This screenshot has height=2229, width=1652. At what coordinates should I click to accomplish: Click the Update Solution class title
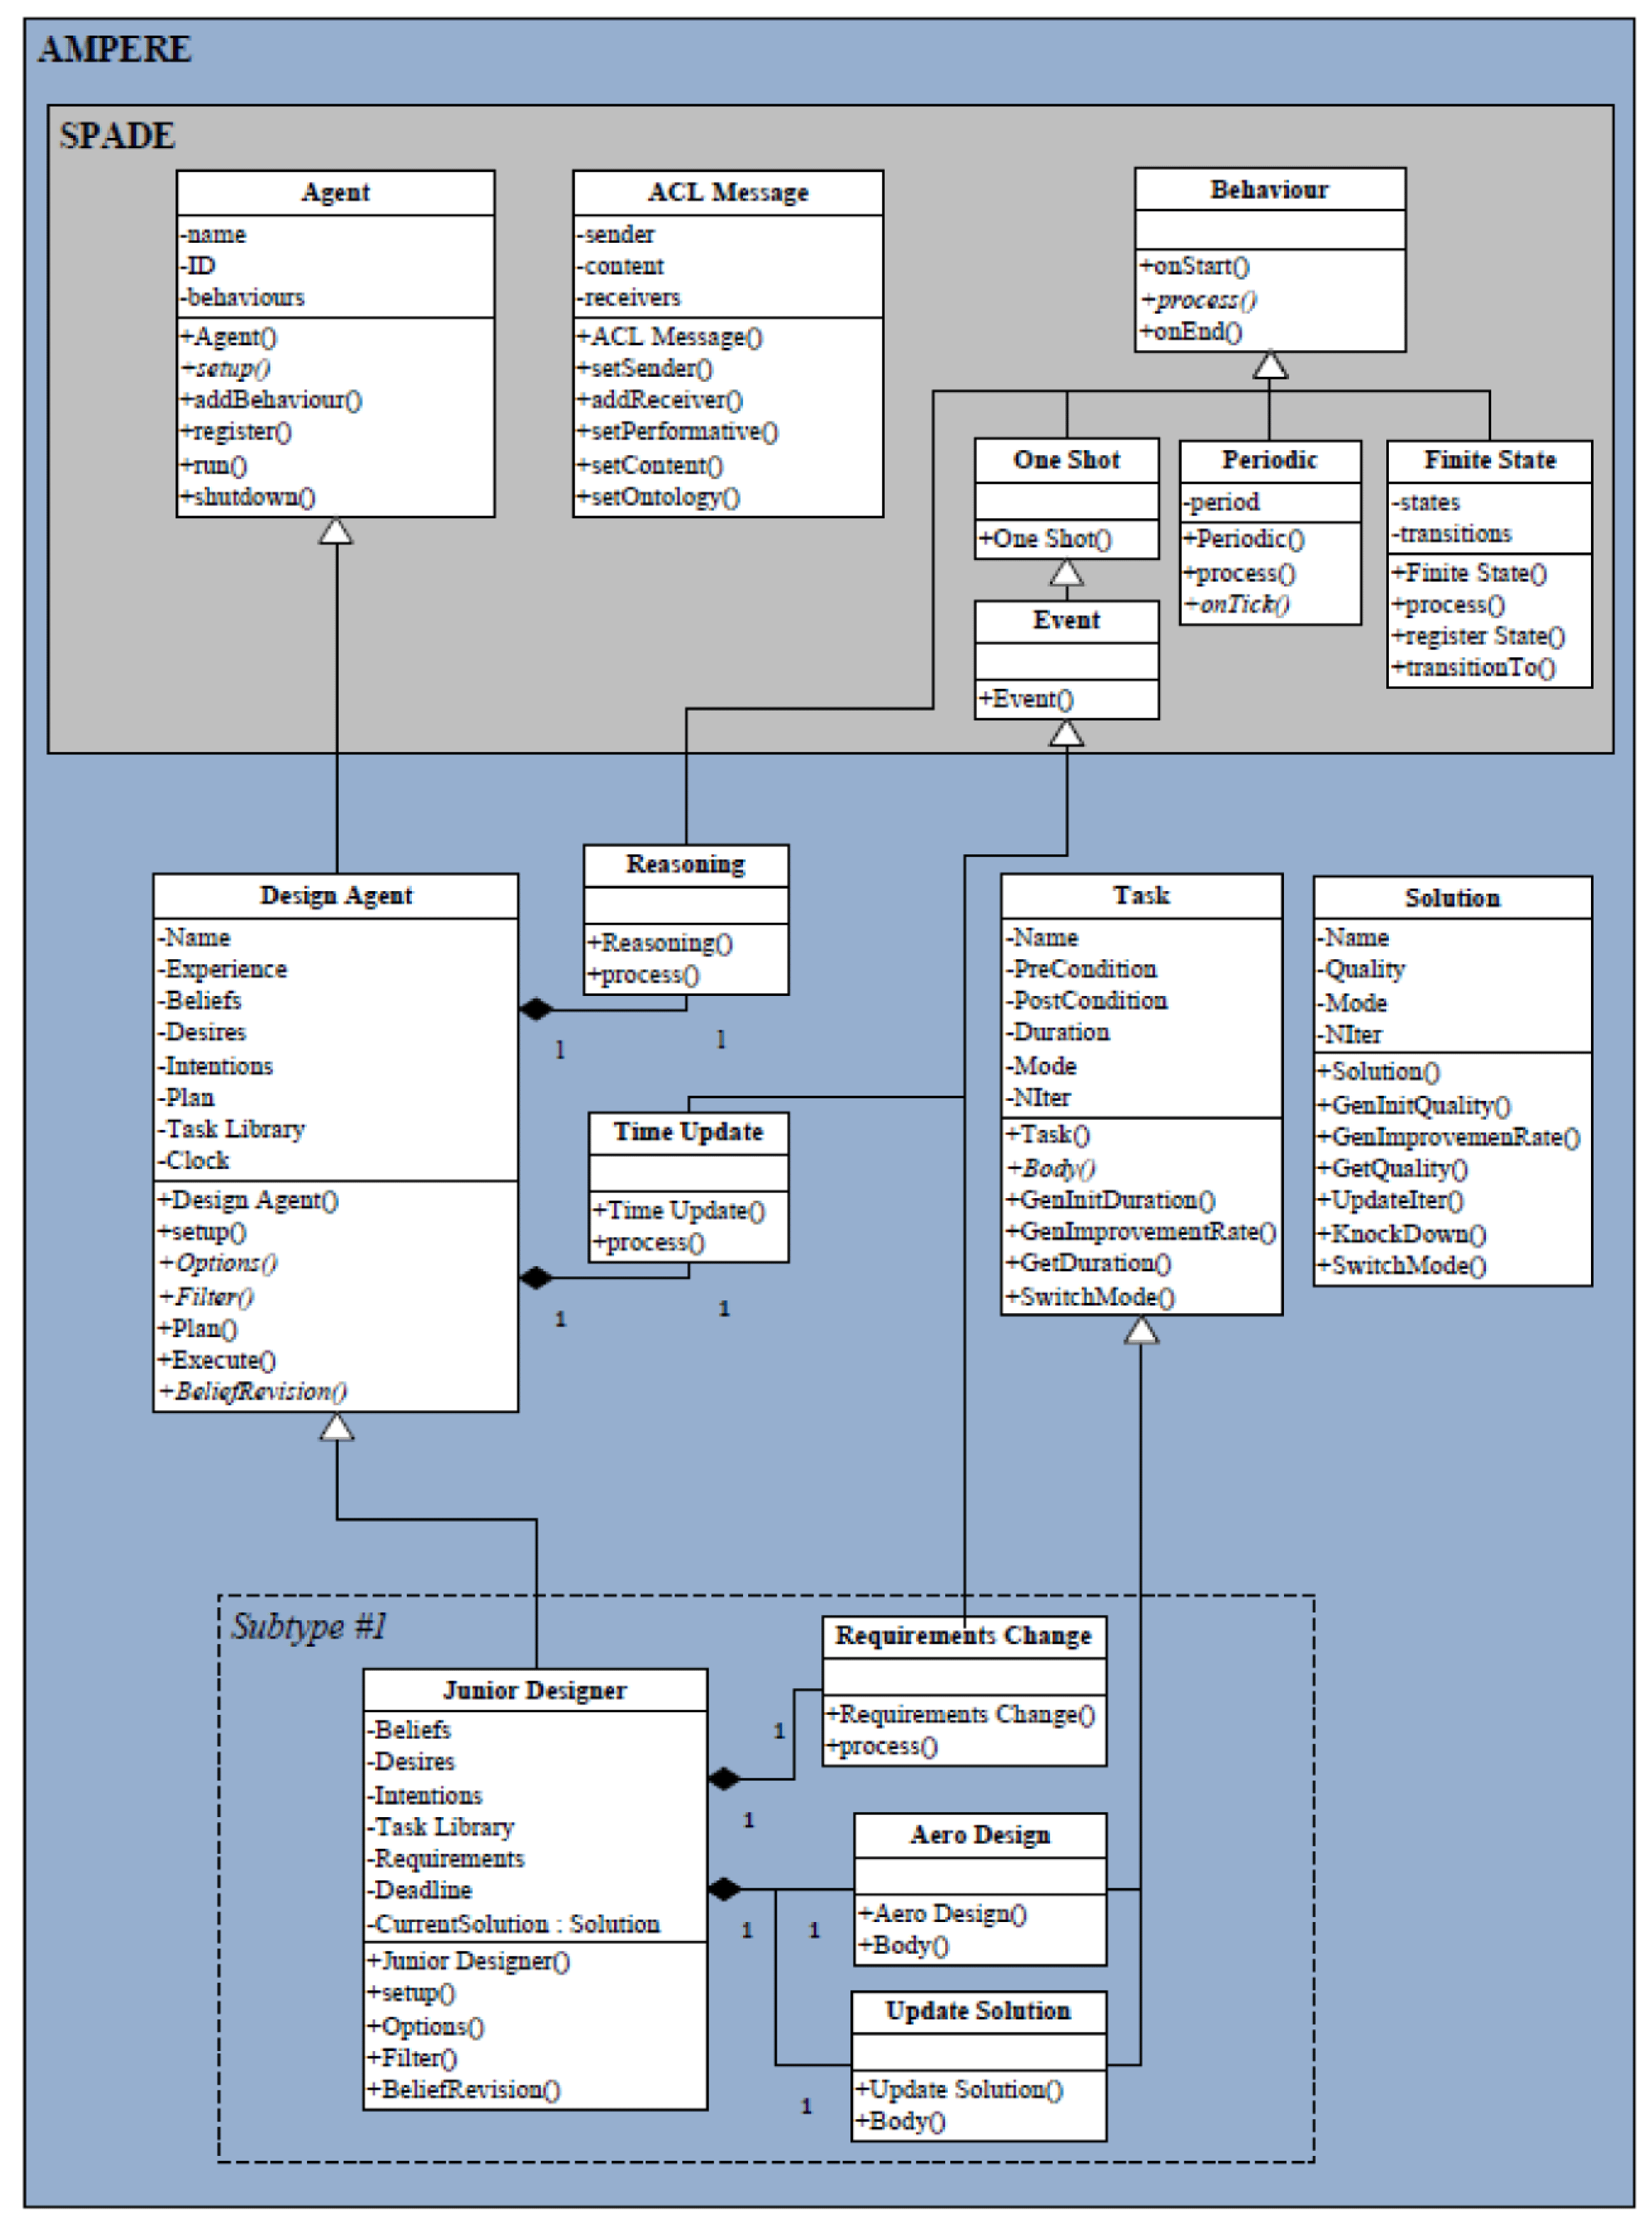point(978,2011)
